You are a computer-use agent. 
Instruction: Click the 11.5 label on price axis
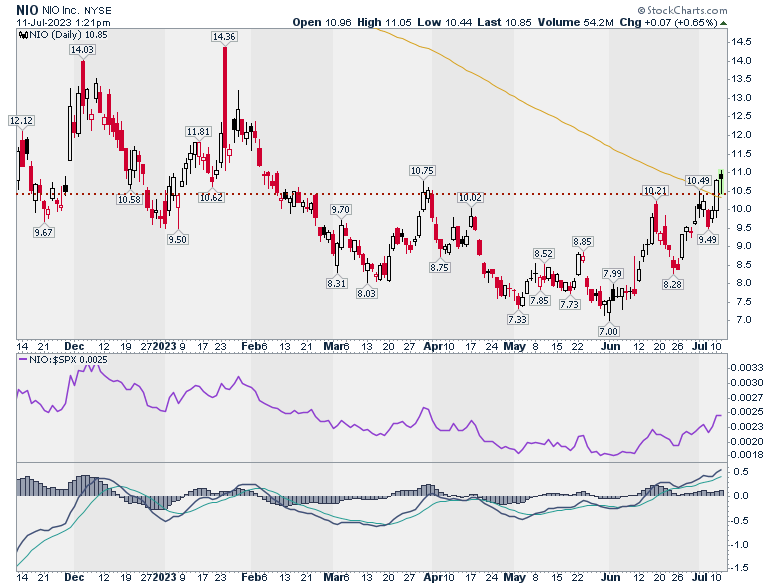coord(741,153)
